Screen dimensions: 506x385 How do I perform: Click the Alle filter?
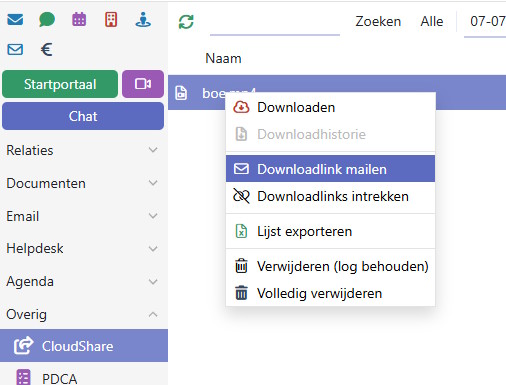[x=432, y=22]
